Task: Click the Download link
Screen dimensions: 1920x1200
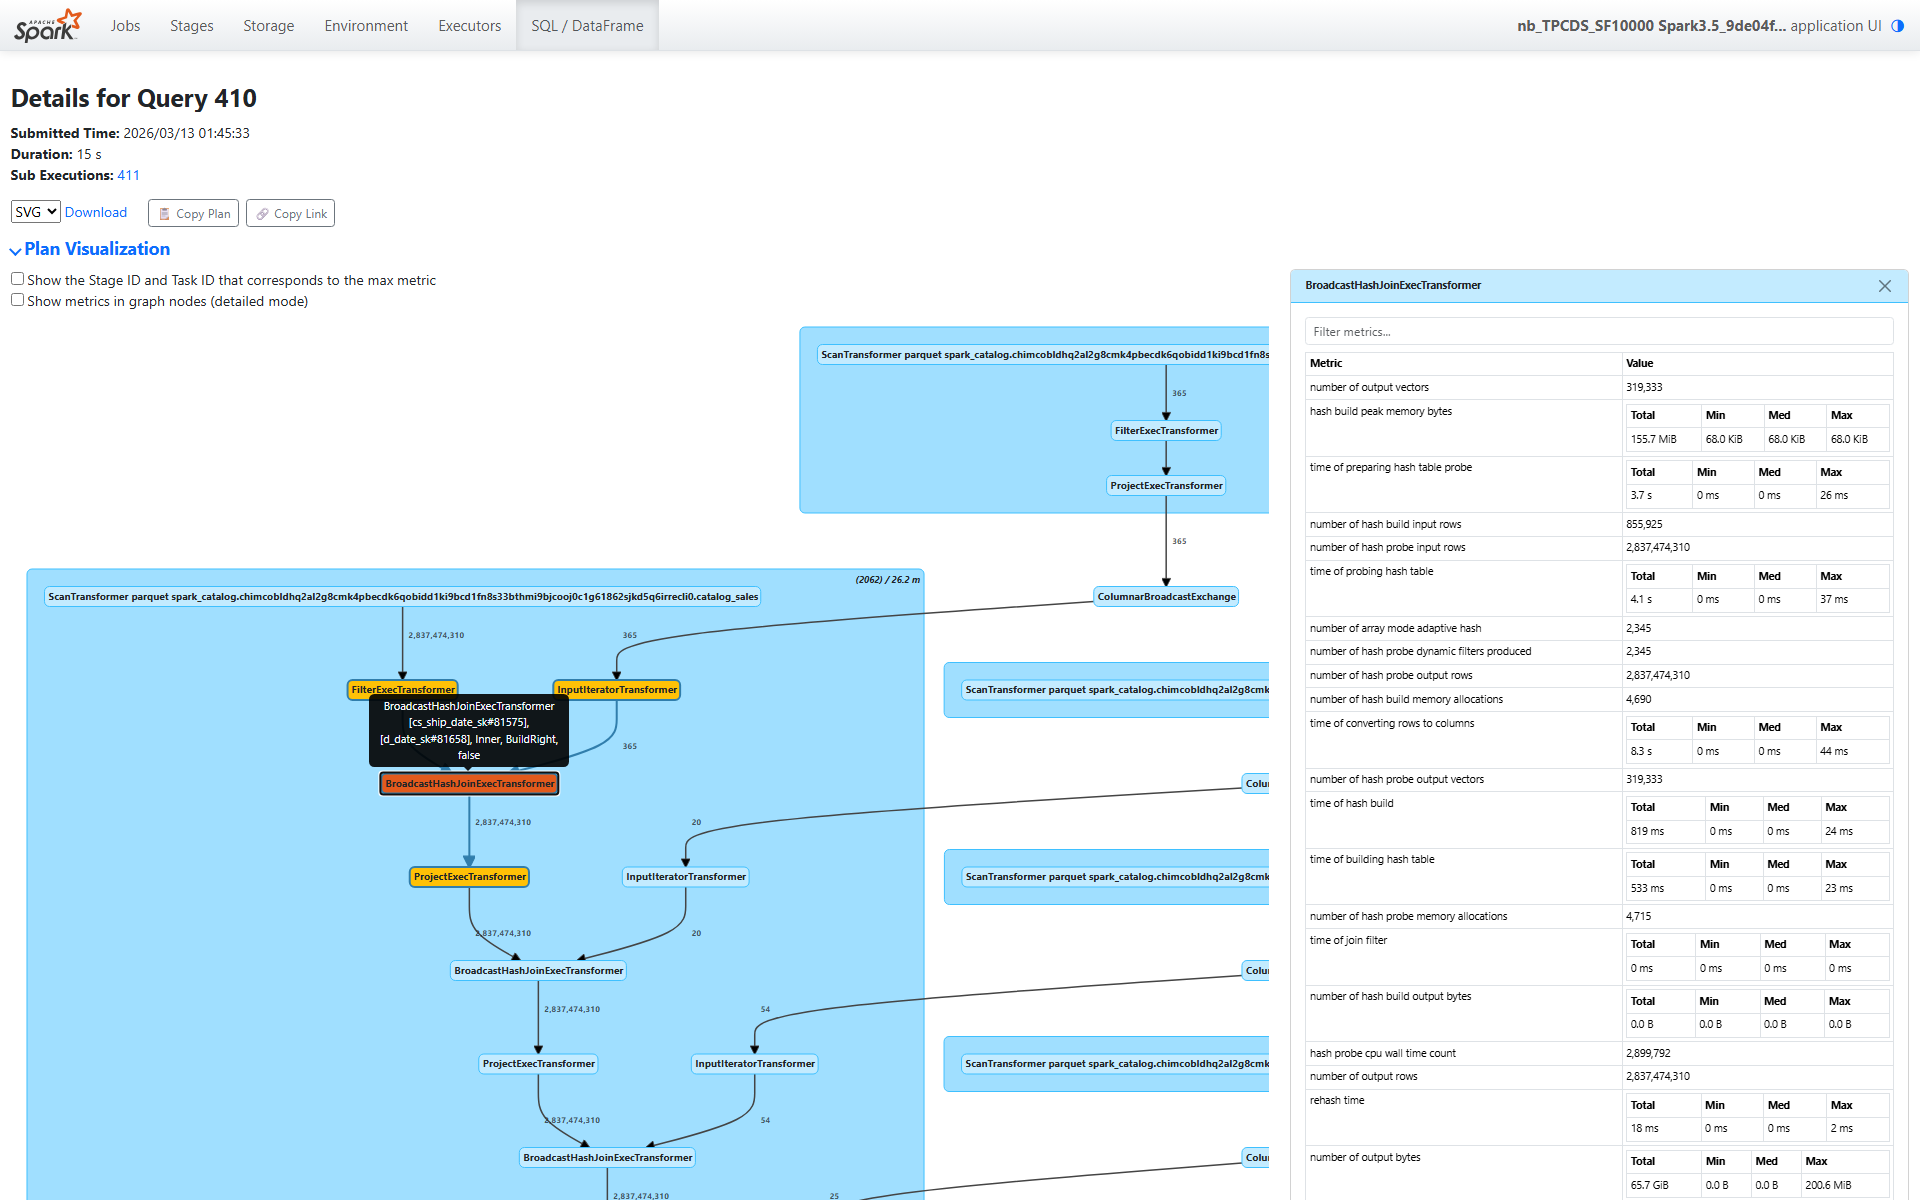Action: pyautogui.click(x=96, y=212)
